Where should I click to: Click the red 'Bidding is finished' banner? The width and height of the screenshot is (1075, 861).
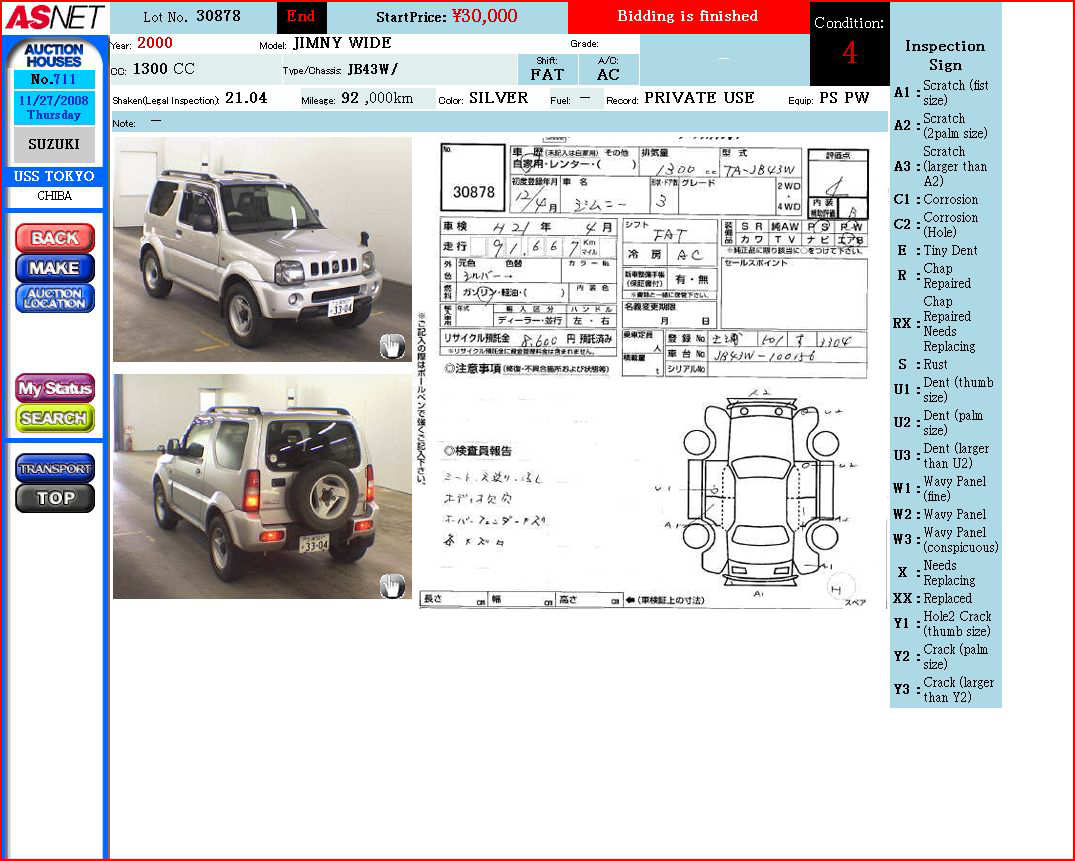point(688,17)
